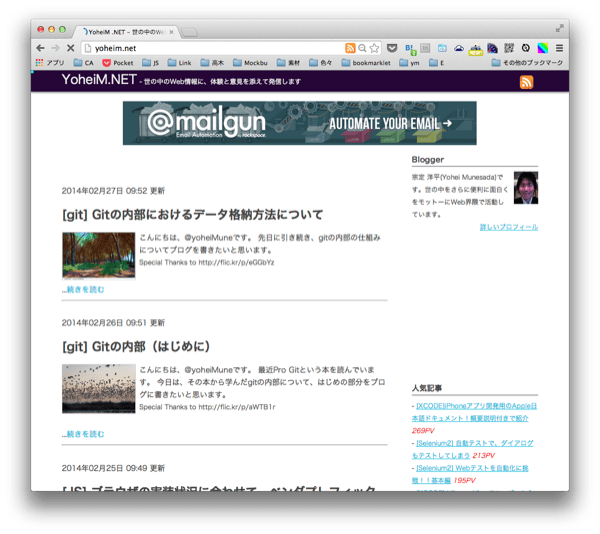Open the JS bookmarks folder
Screen dimensions: 600x534
(x=150, y=63)
